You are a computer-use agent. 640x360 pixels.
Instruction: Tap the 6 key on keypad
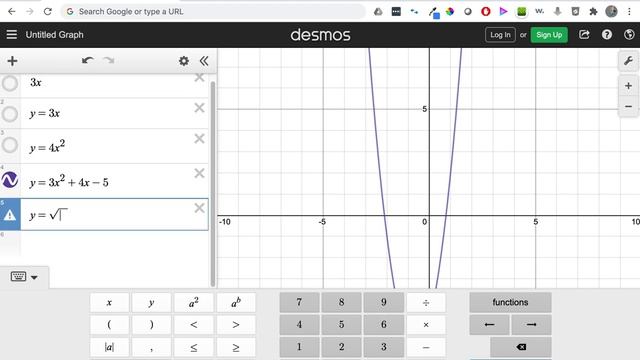[384, 324]
